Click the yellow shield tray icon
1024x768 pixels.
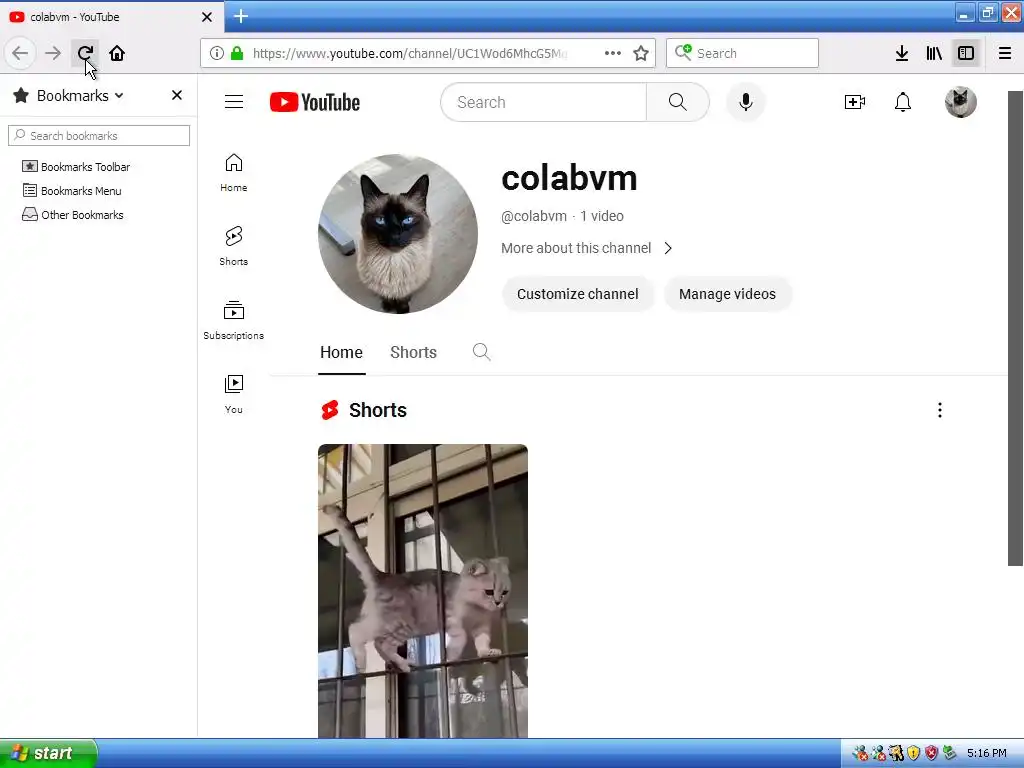[x=914, y=753]
